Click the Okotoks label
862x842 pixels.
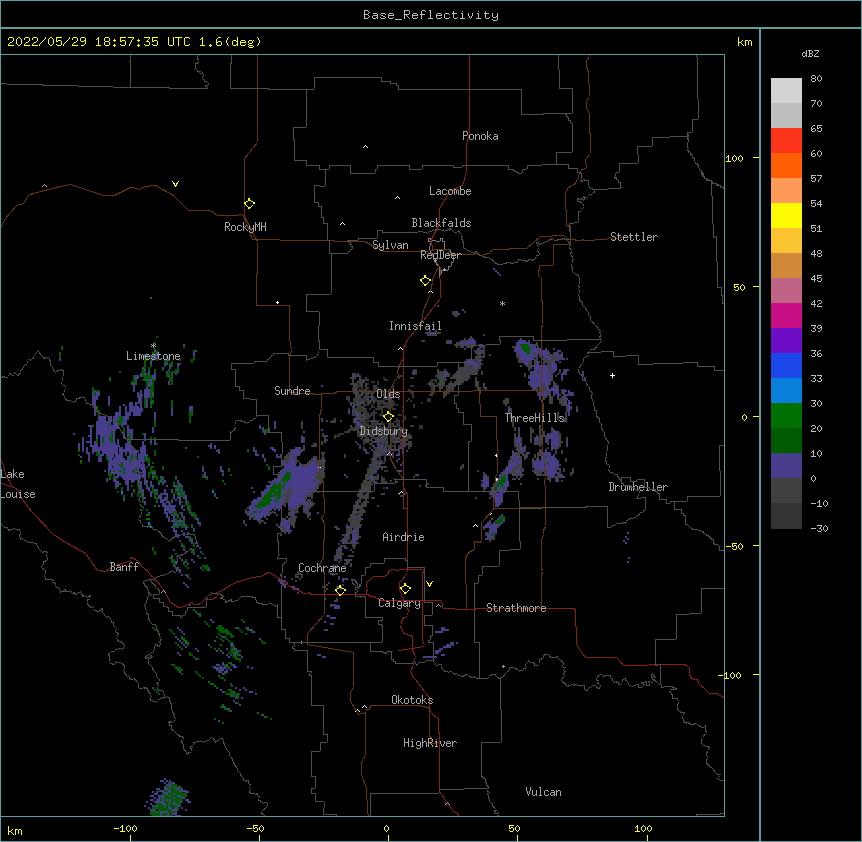coord(412,700)
